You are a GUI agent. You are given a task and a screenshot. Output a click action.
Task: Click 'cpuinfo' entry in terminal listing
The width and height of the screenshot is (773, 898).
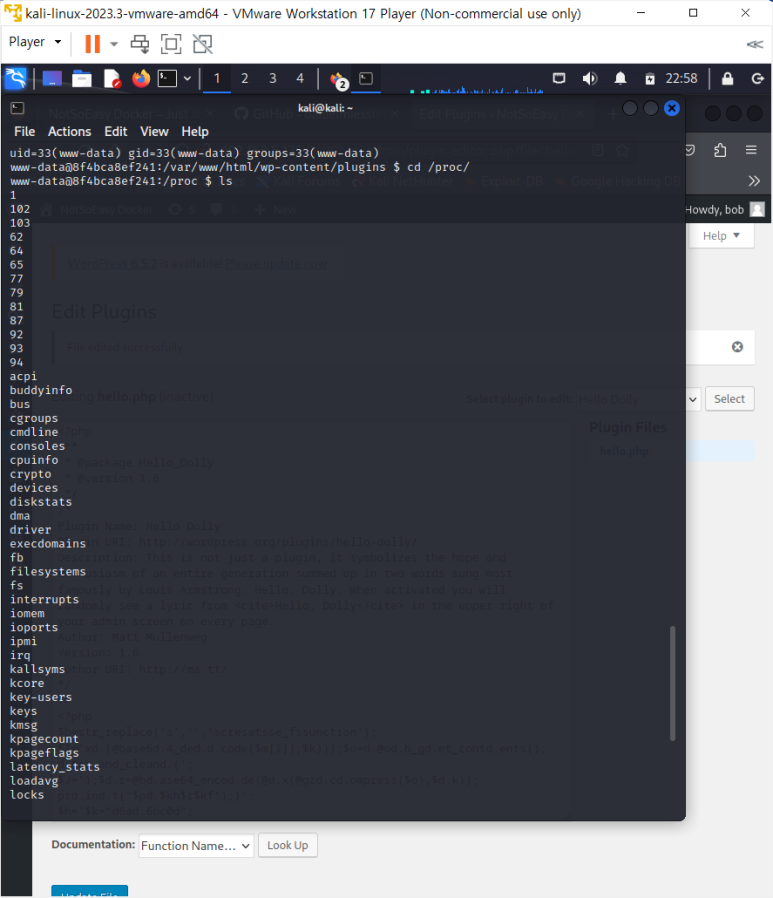(34, 460)
